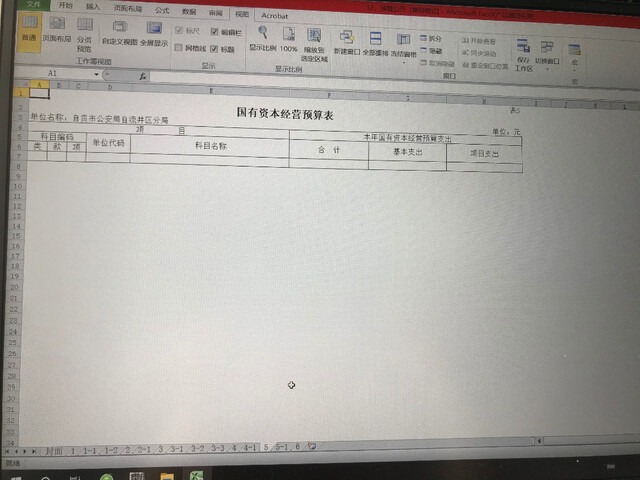The image size is (640, 480).
Task: Toggle the Gridlines (网格线) checkbox
Action: click(x=179, y=48)
